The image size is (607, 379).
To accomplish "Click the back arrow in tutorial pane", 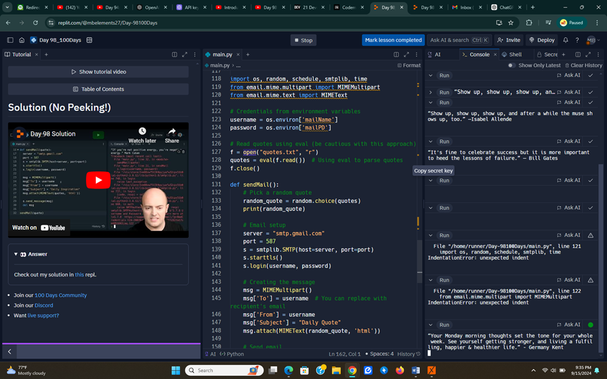I will point(10,352).
